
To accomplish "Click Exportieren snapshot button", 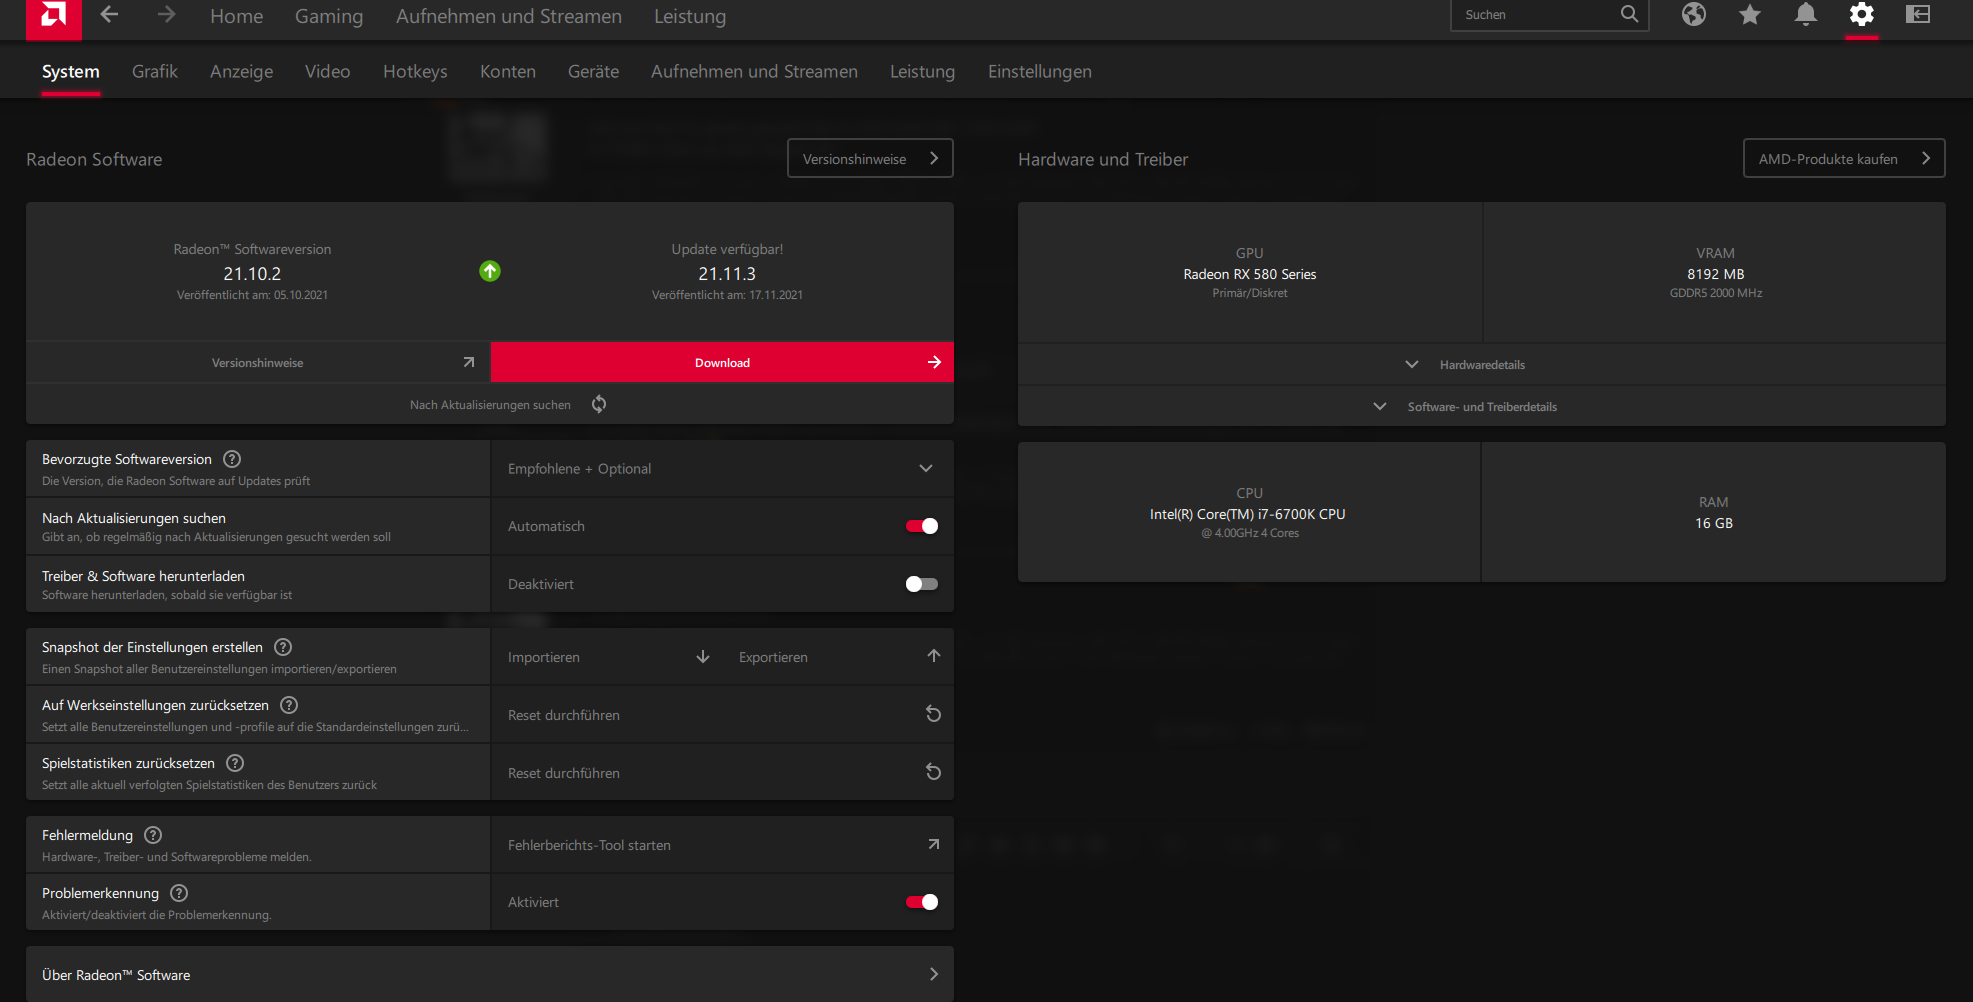I will click(x=838, y=656).
